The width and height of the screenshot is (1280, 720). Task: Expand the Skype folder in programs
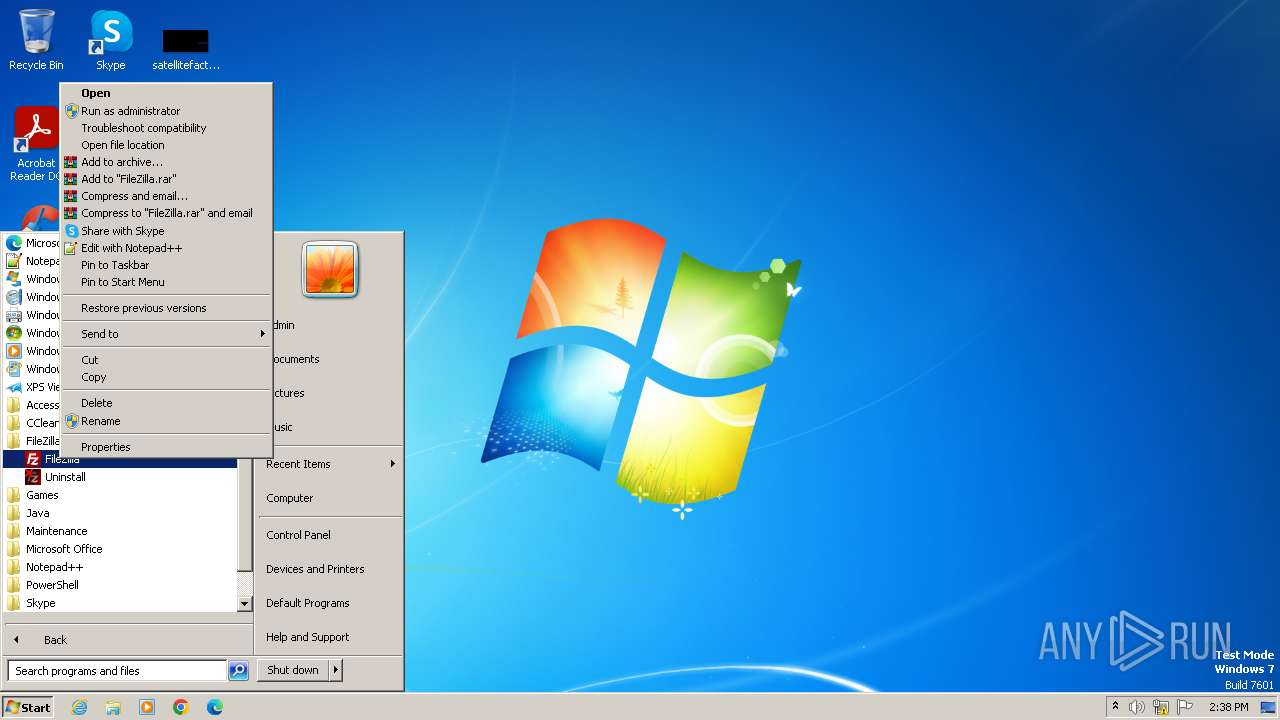(120, 603)
